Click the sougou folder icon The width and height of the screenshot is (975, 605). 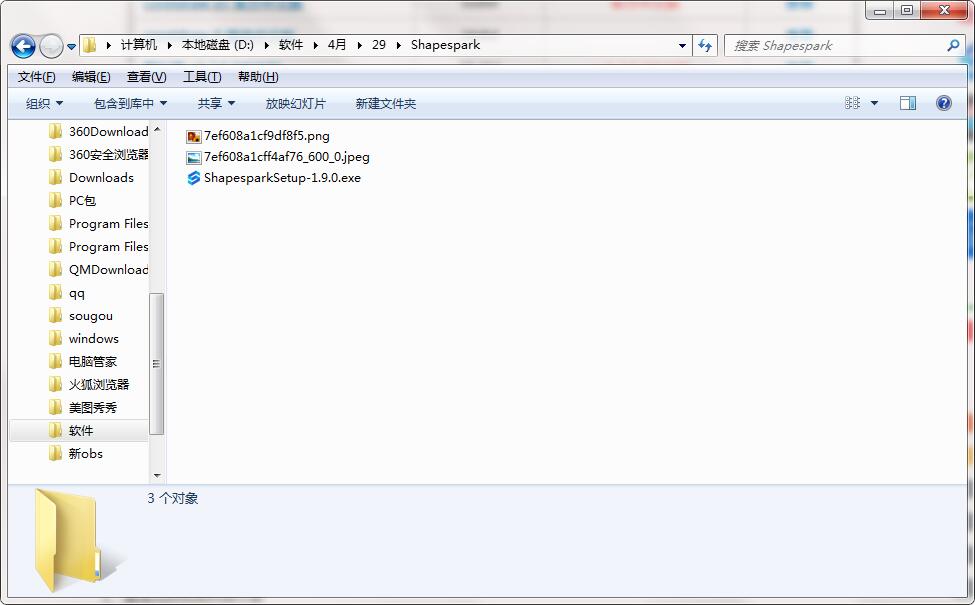pyautogui.click(x=55, y=315)
